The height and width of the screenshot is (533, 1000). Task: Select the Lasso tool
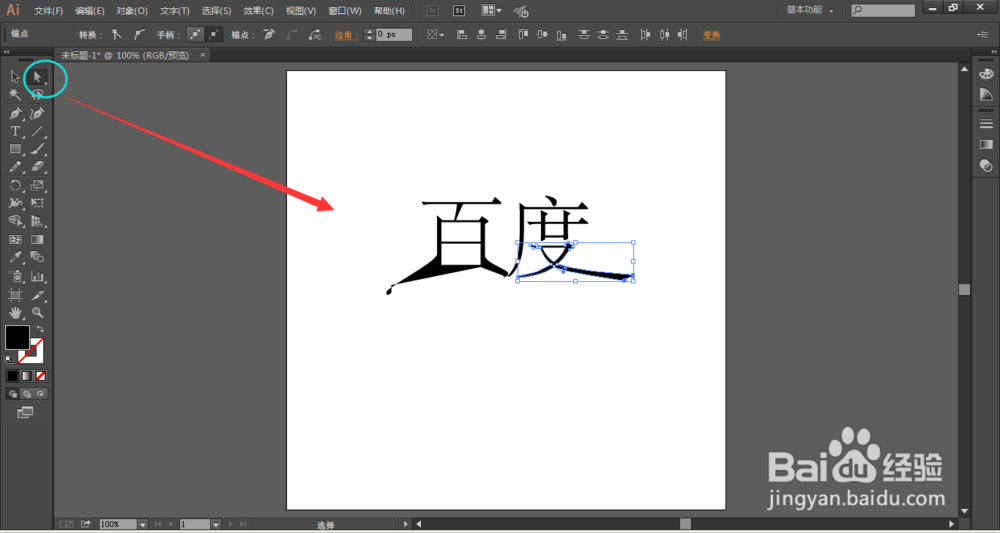pos(37,95)
